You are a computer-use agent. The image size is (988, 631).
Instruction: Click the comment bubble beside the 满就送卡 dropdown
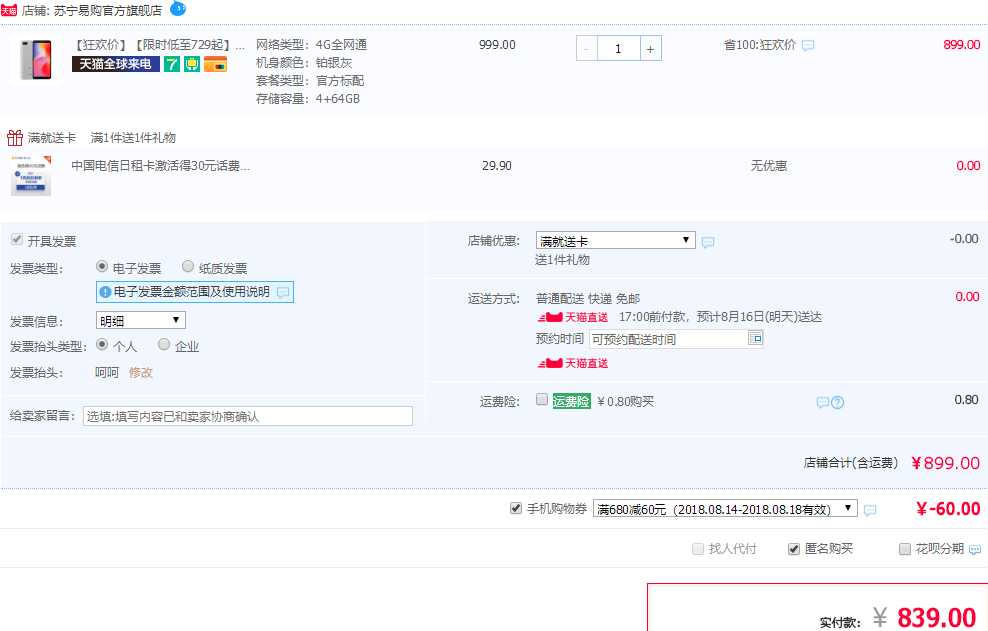pos(708,242)
